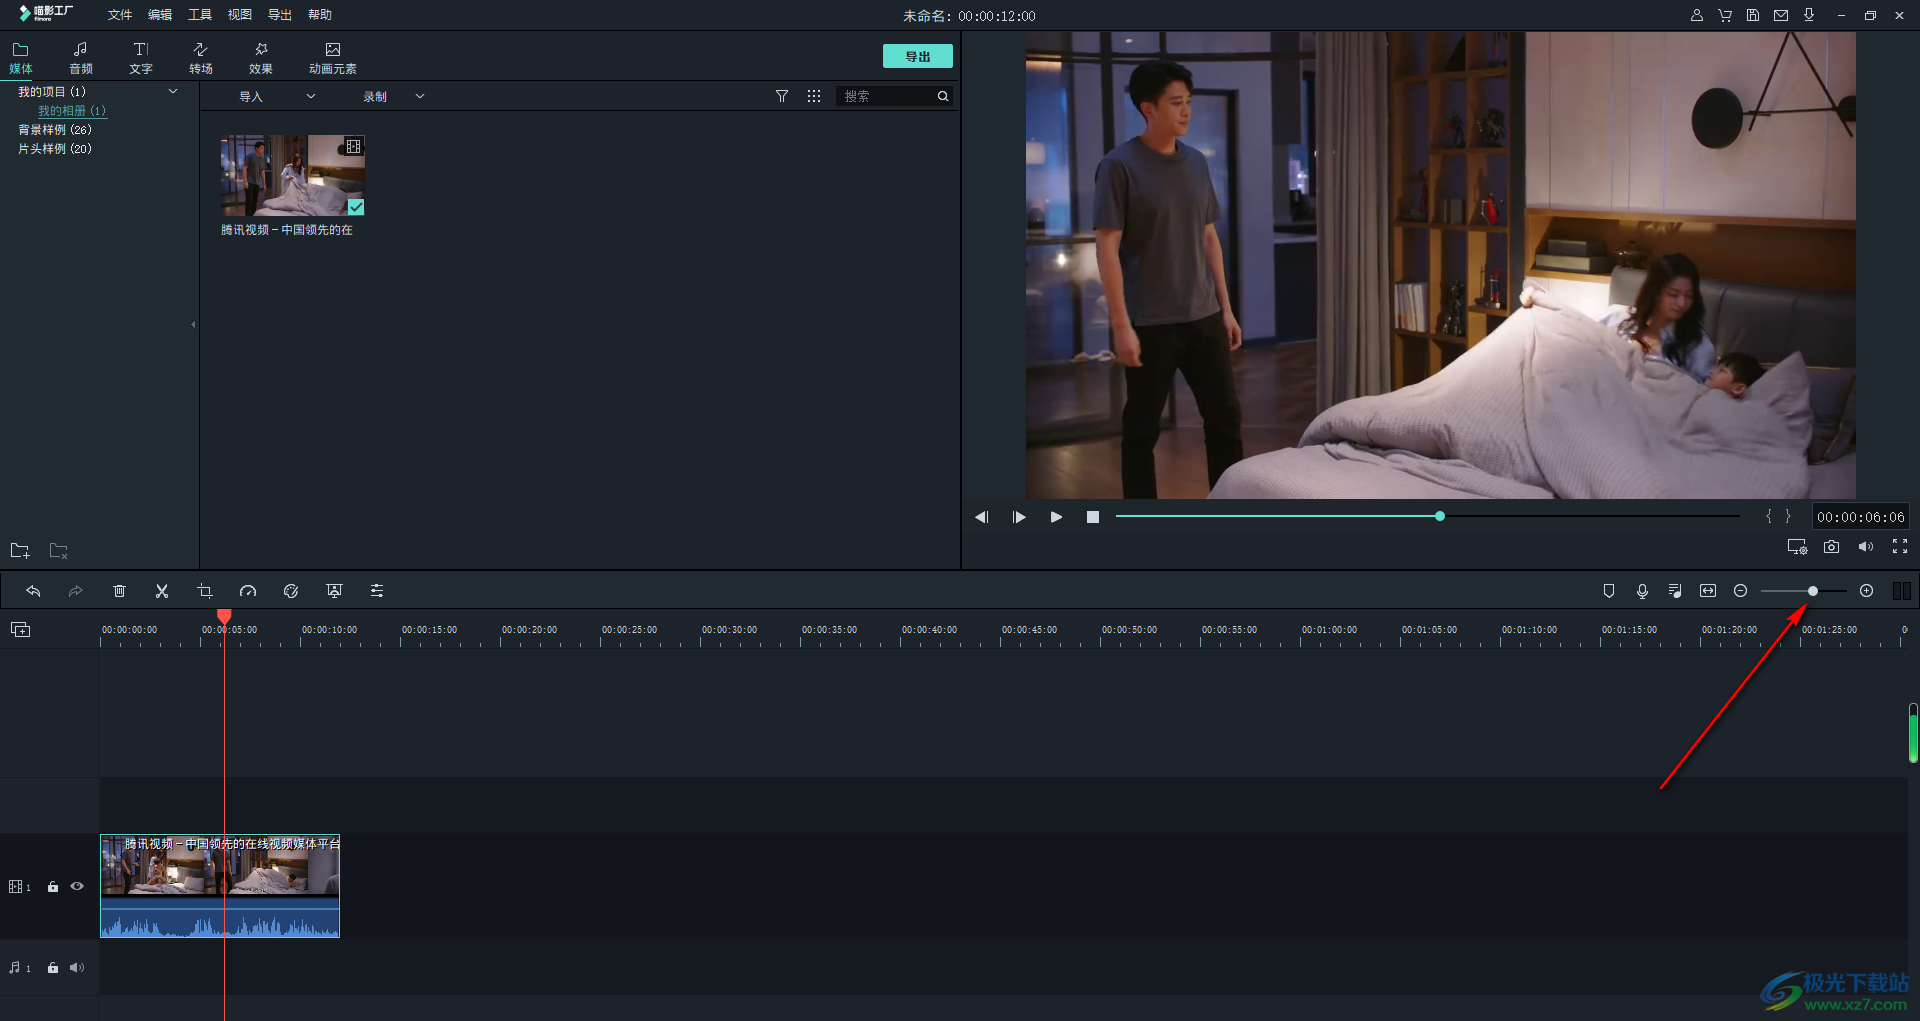Open the speed control tool

click(x=248, y=591)
